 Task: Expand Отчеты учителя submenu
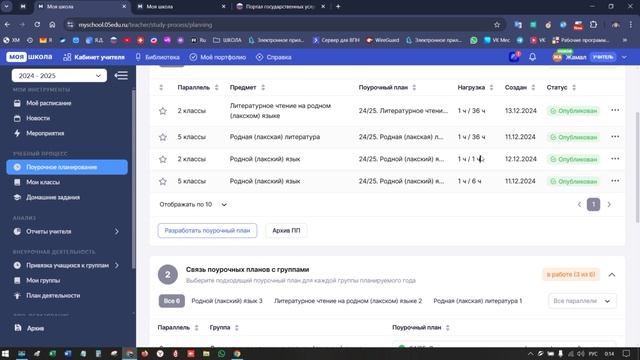117,231
